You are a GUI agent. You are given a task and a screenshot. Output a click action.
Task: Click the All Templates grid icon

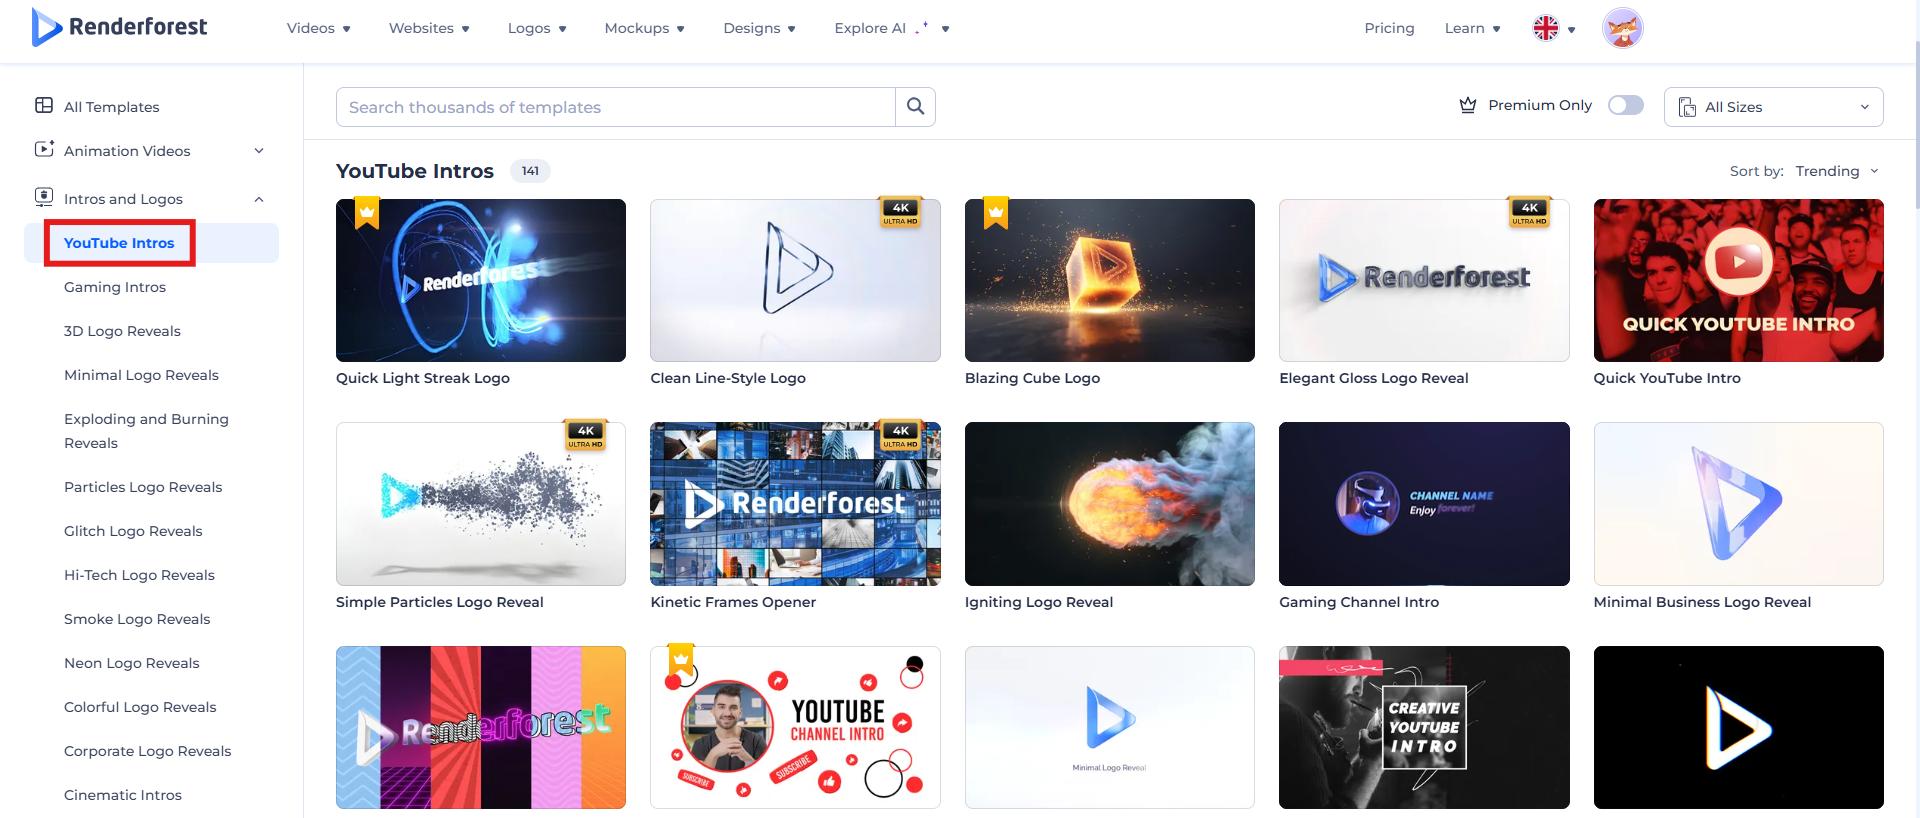(x=44, y=106)
